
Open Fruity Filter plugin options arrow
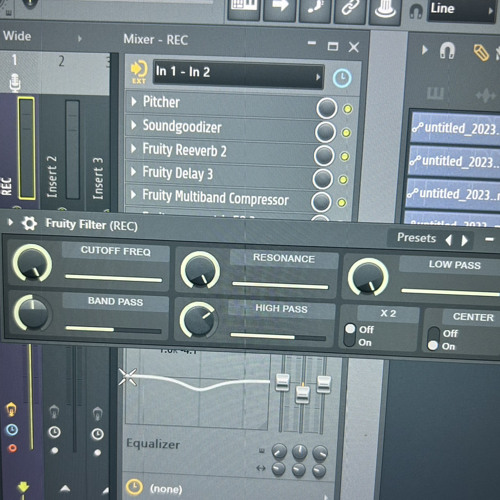coord(10,222)
